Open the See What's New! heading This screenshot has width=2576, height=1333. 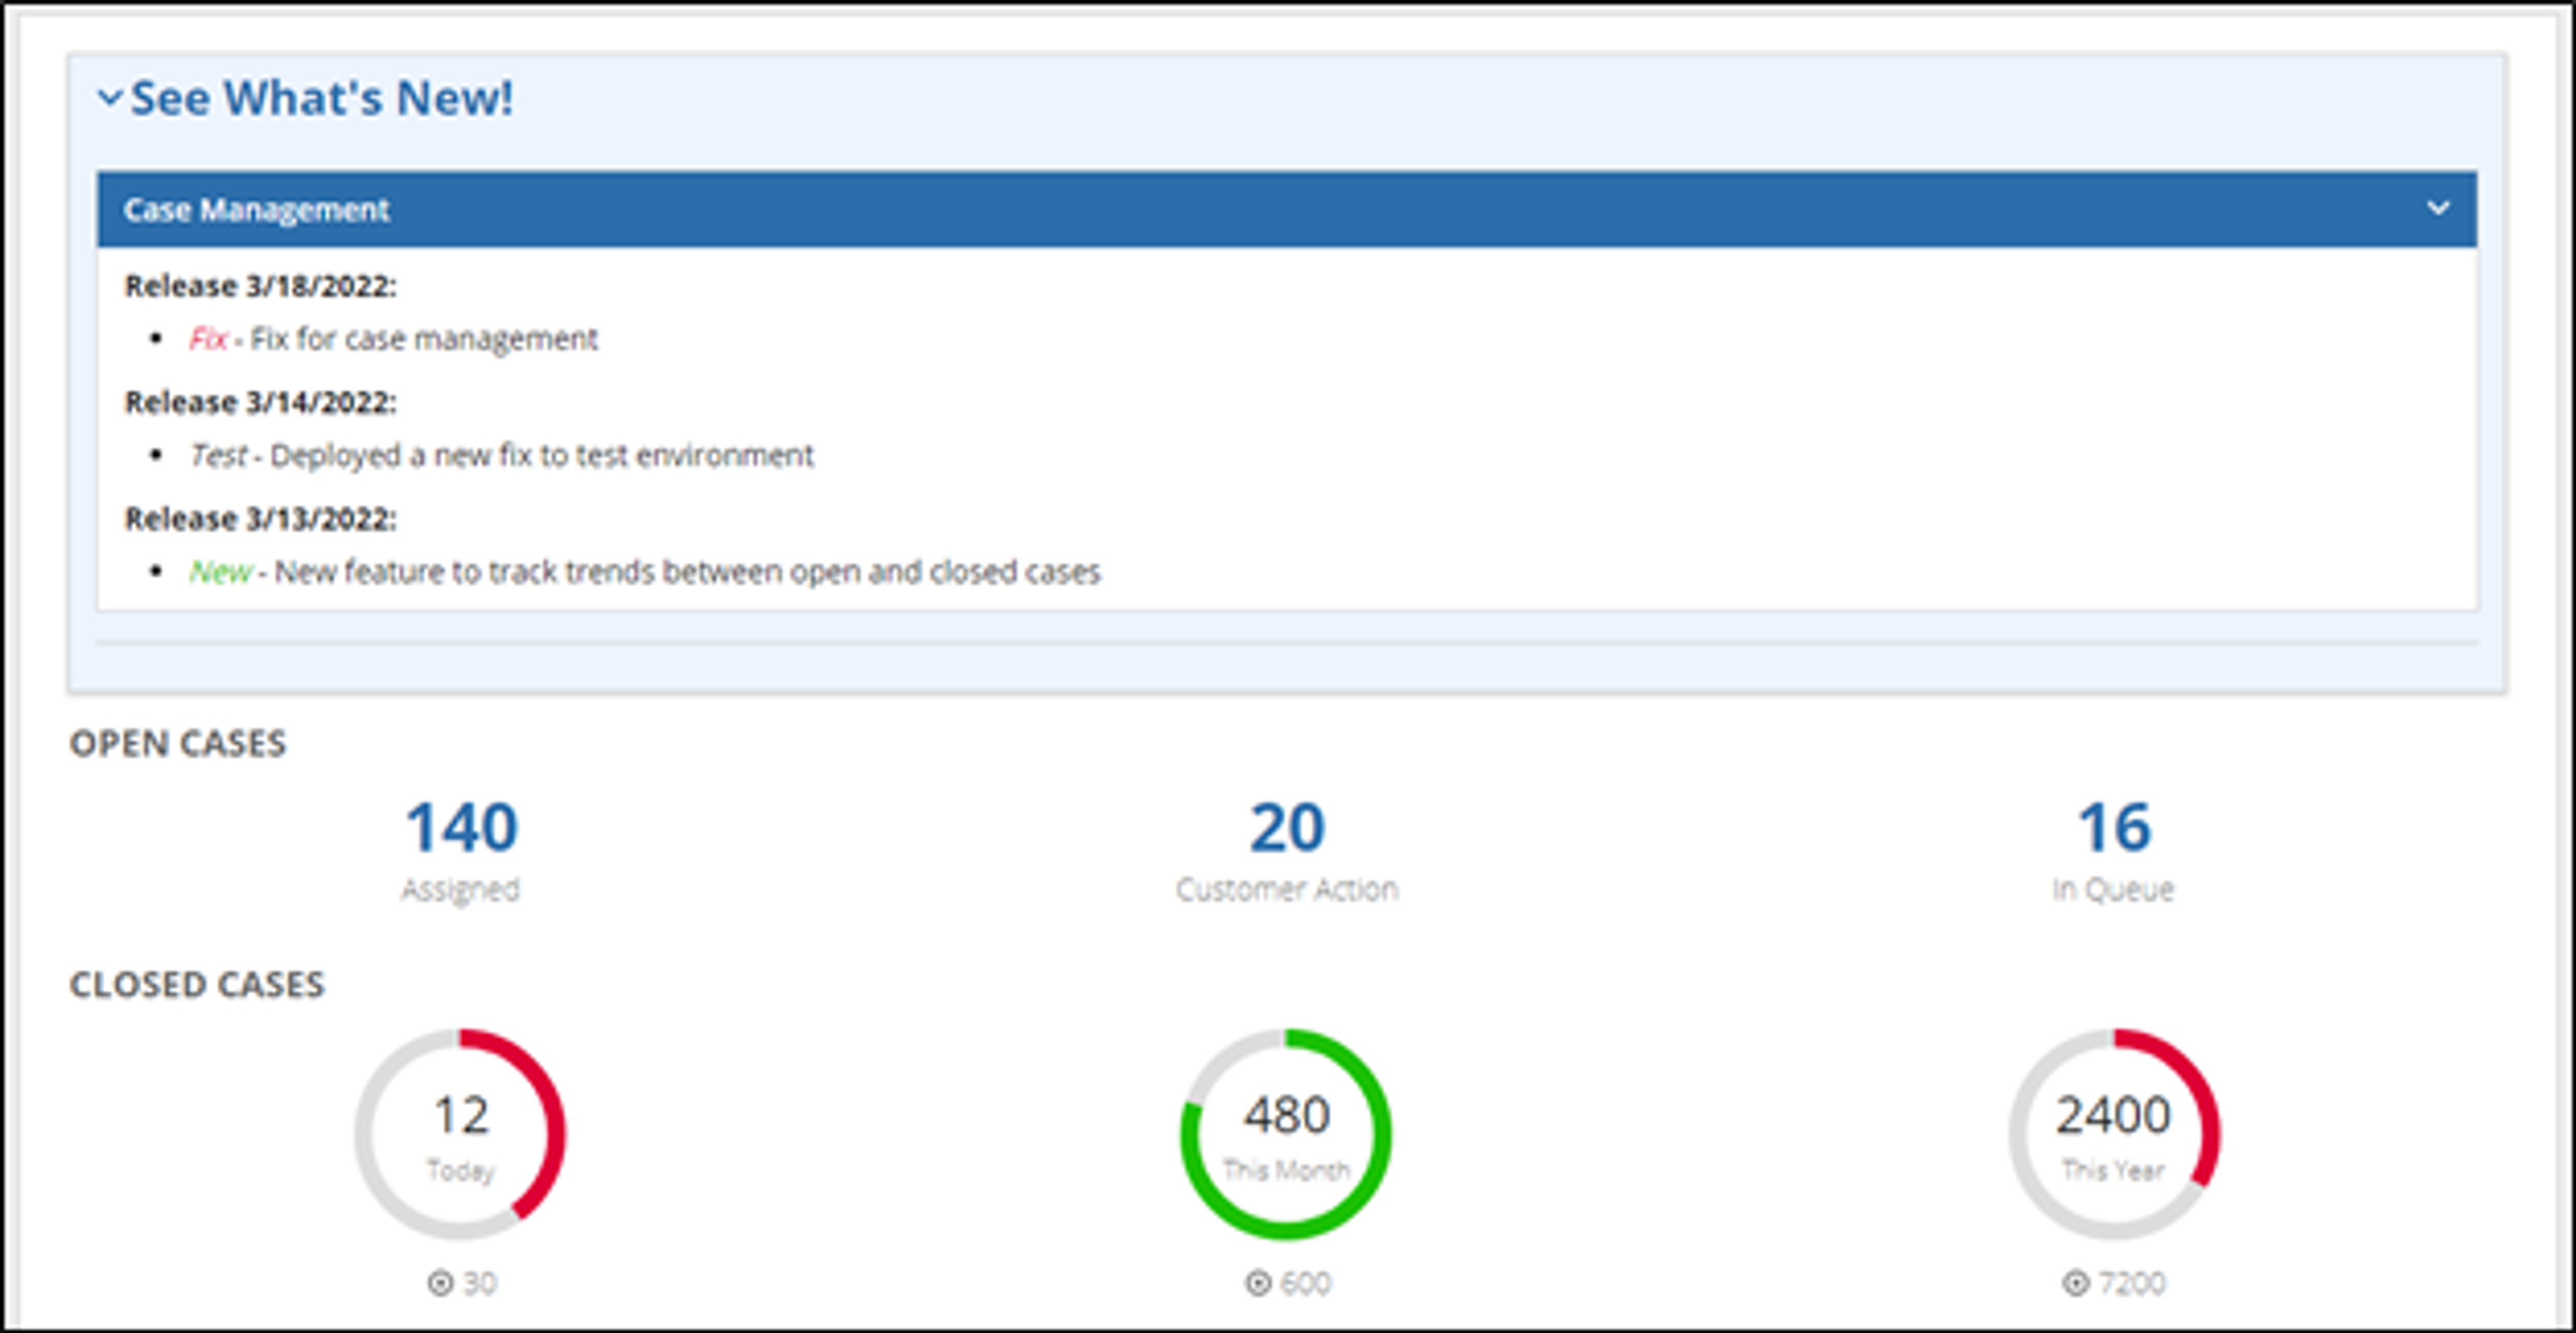point(321,98)
